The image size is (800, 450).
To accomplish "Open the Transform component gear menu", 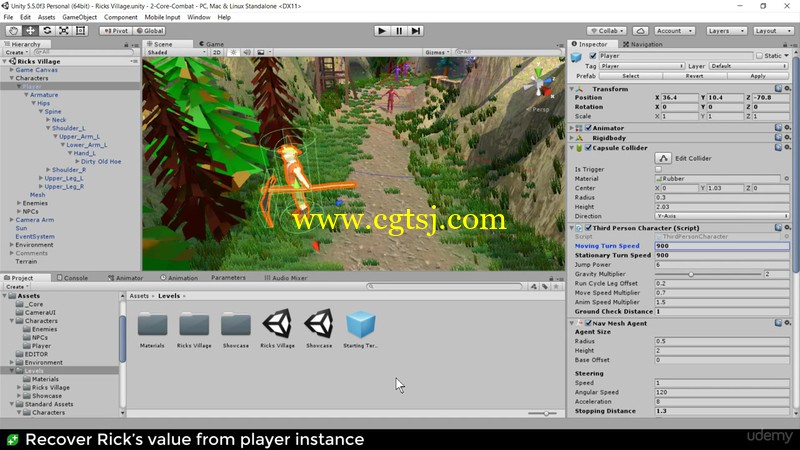I will 788,89.
